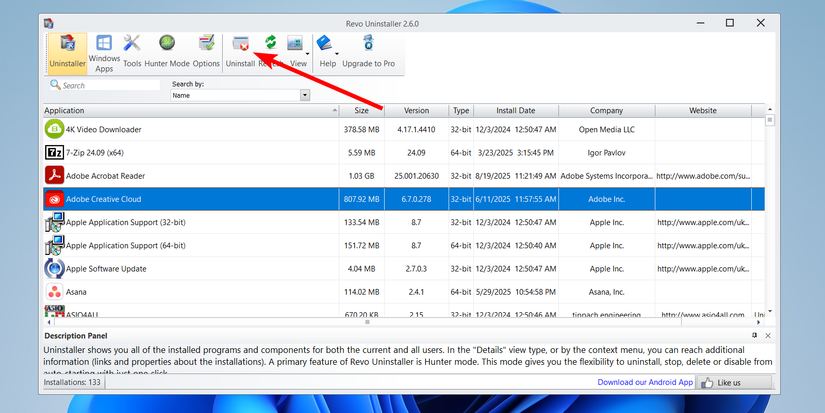The height and width of the screenshot is (413, 825).
Task: Click version 6.7.0.278 cell
Action: pos(416,199)
